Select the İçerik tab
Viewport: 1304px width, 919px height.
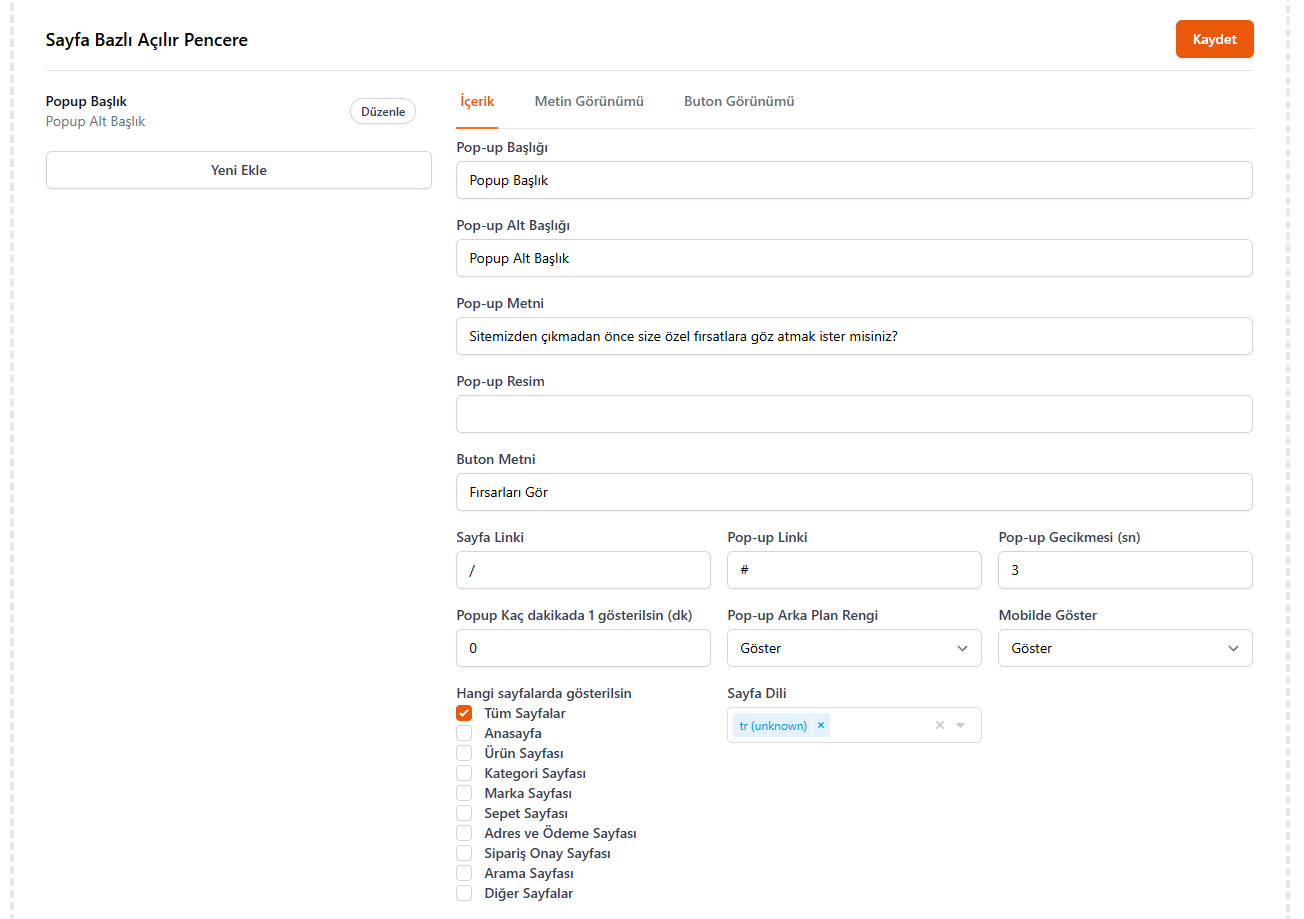[477, 102]
